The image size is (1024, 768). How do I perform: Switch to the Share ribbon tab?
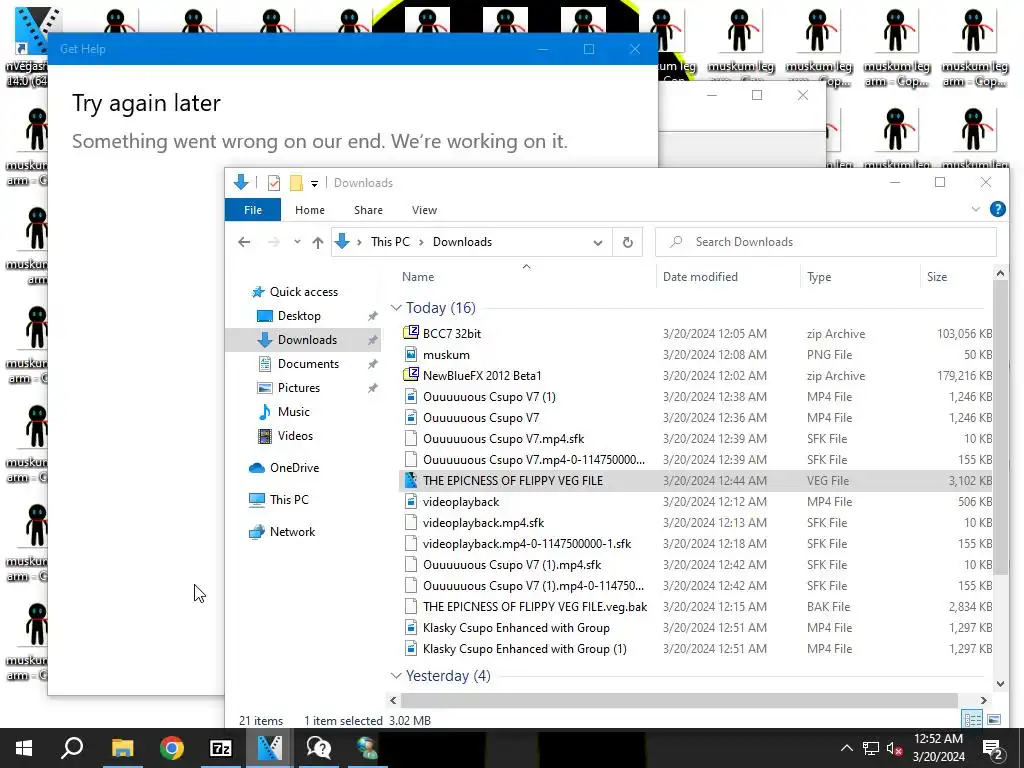368,210
